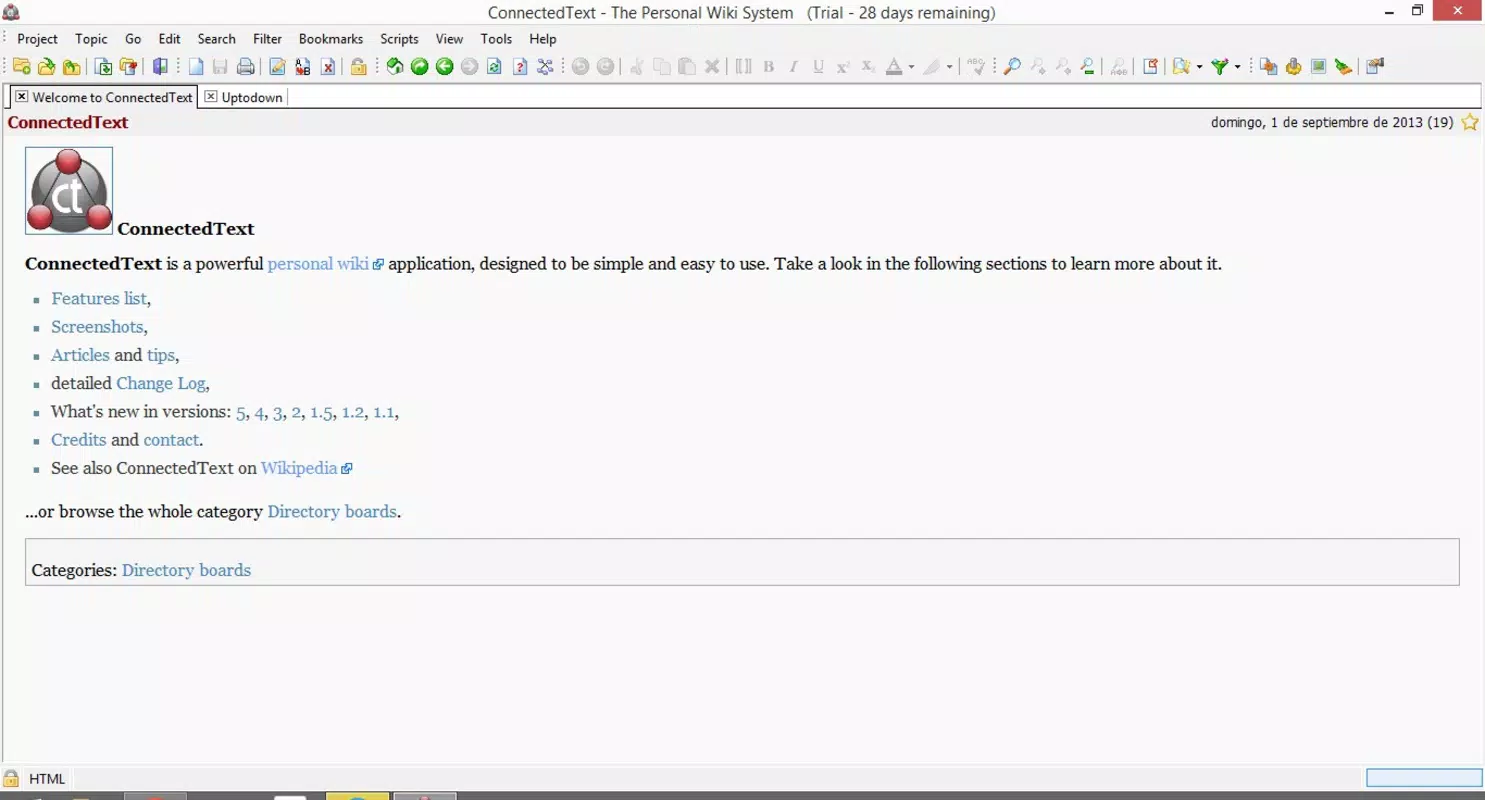Expand the page-view dropdown arrow
The width and height of the screenshot is (1485, 800).
click(x=1198, y=67)
